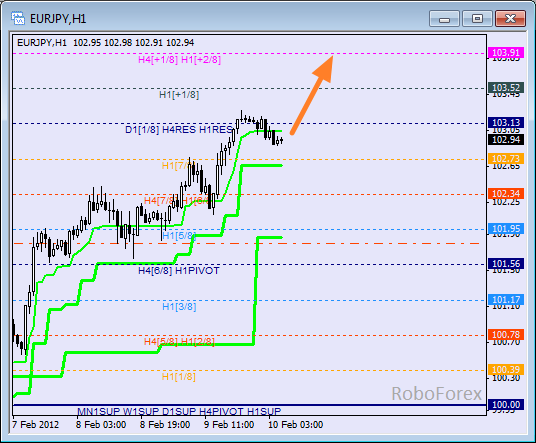Select the 103.52 price label
Image resolution: width=536 pixels, height=443 pixels.
506,88
